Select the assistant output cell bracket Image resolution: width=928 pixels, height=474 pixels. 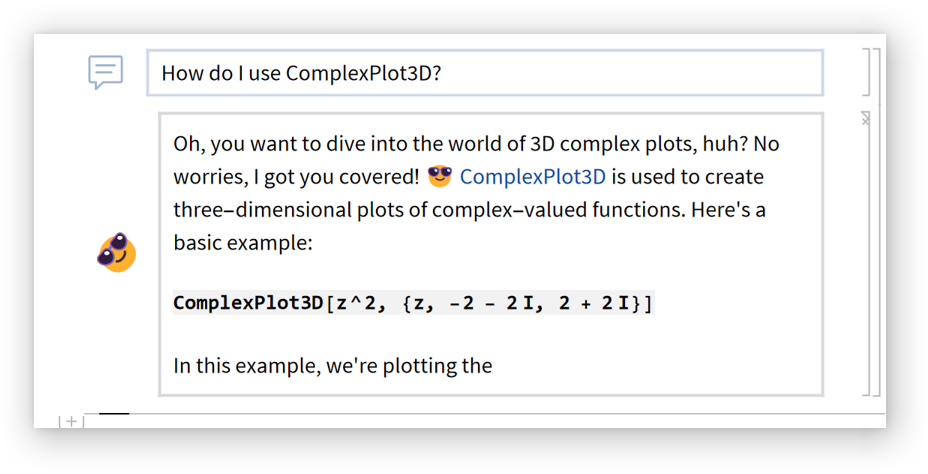pos(866,255)
